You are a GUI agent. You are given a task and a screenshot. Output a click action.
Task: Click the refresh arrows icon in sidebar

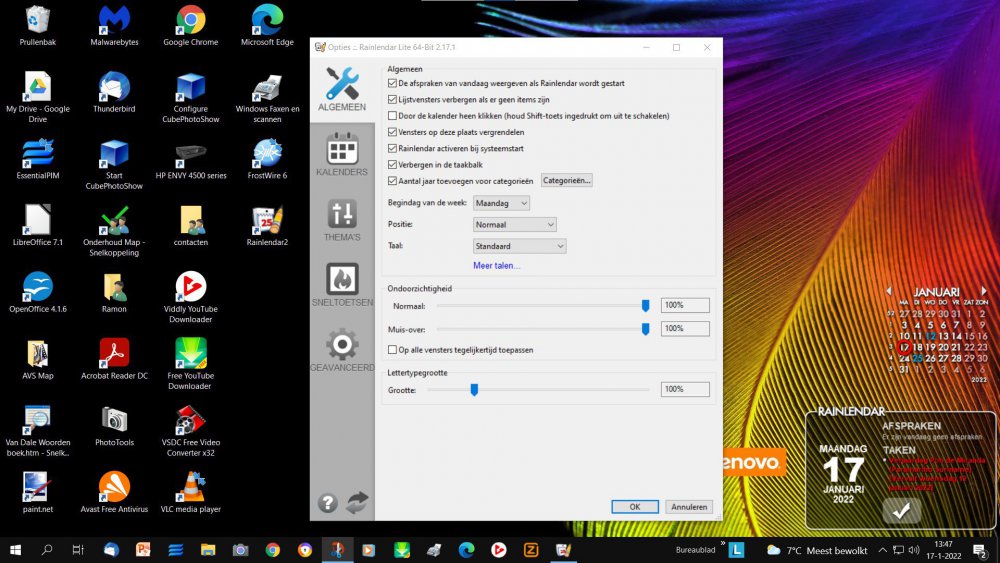coord(357,503)
